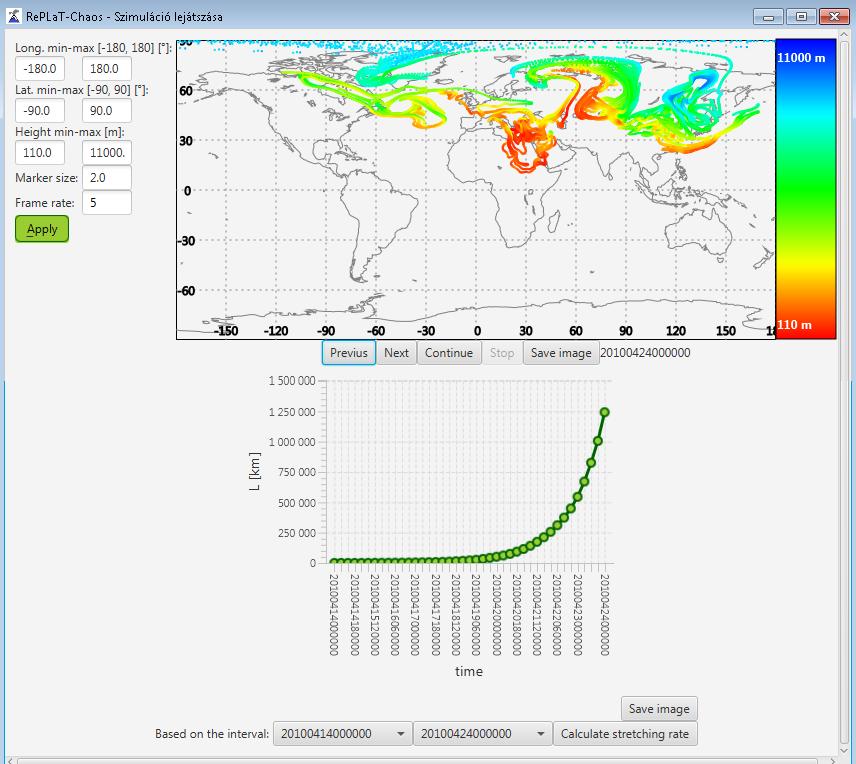Close the RePLaT-Chaos window
Viewport: 856px width, 764px height.
coord(834,16)
